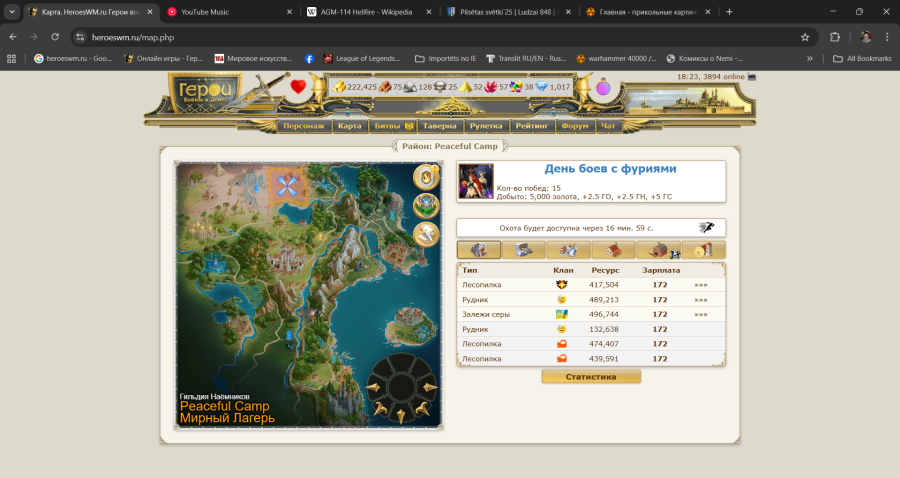This screenshot has width=900, height=478.
Task: Switch to the forge processing buildings tab
Action: tap(523, 250)
